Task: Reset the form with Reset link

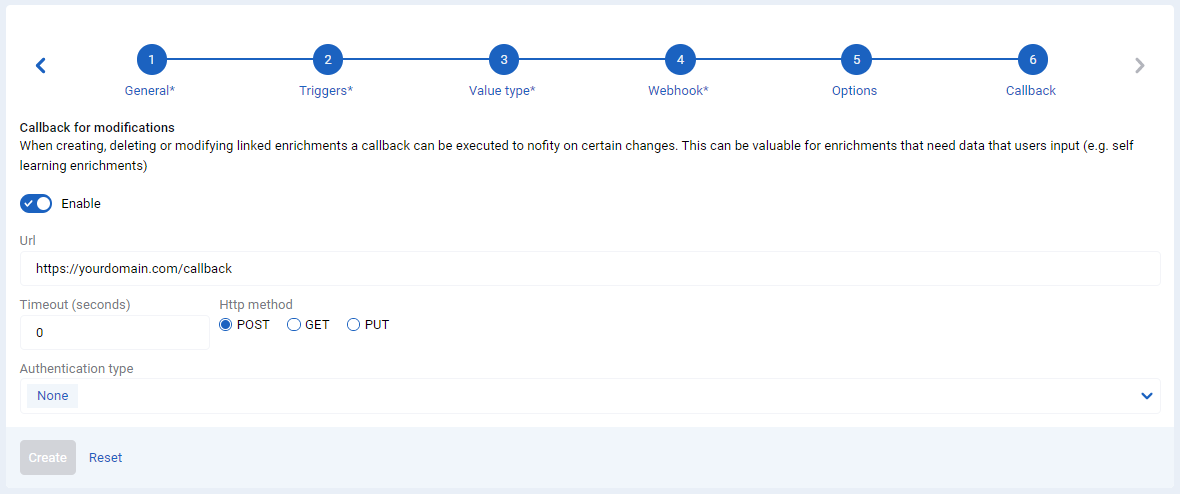Action: click(x=105, y=458)
